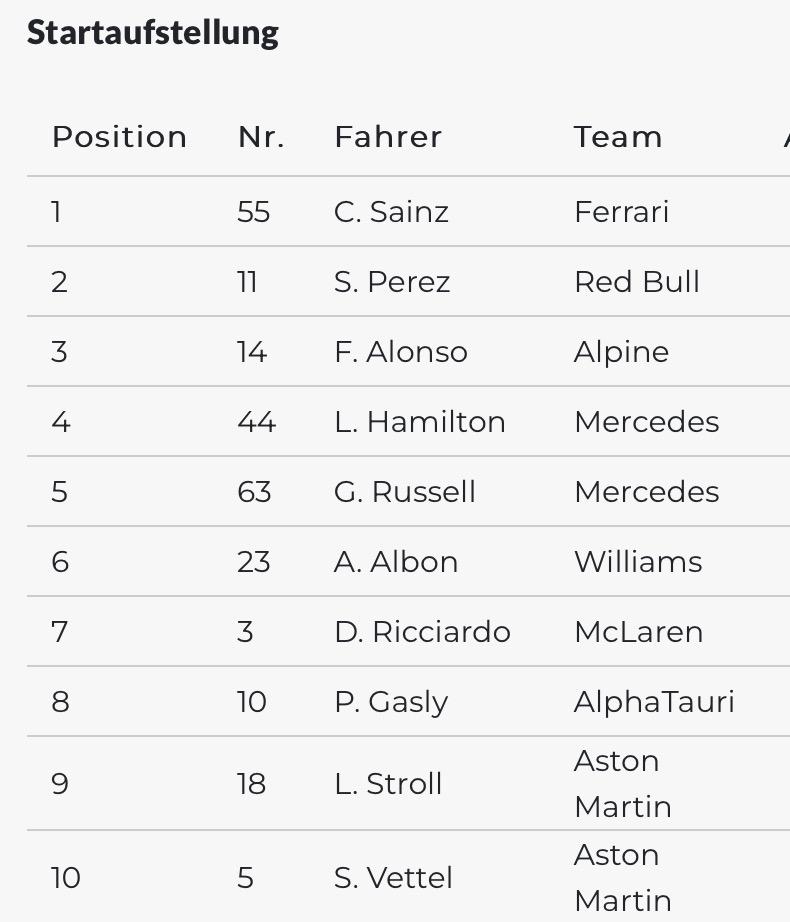Viewport: 790px width, 922px height.
Task: Click driver name C. Sainz
Action: pyautogui.click(x=391, y=212)
